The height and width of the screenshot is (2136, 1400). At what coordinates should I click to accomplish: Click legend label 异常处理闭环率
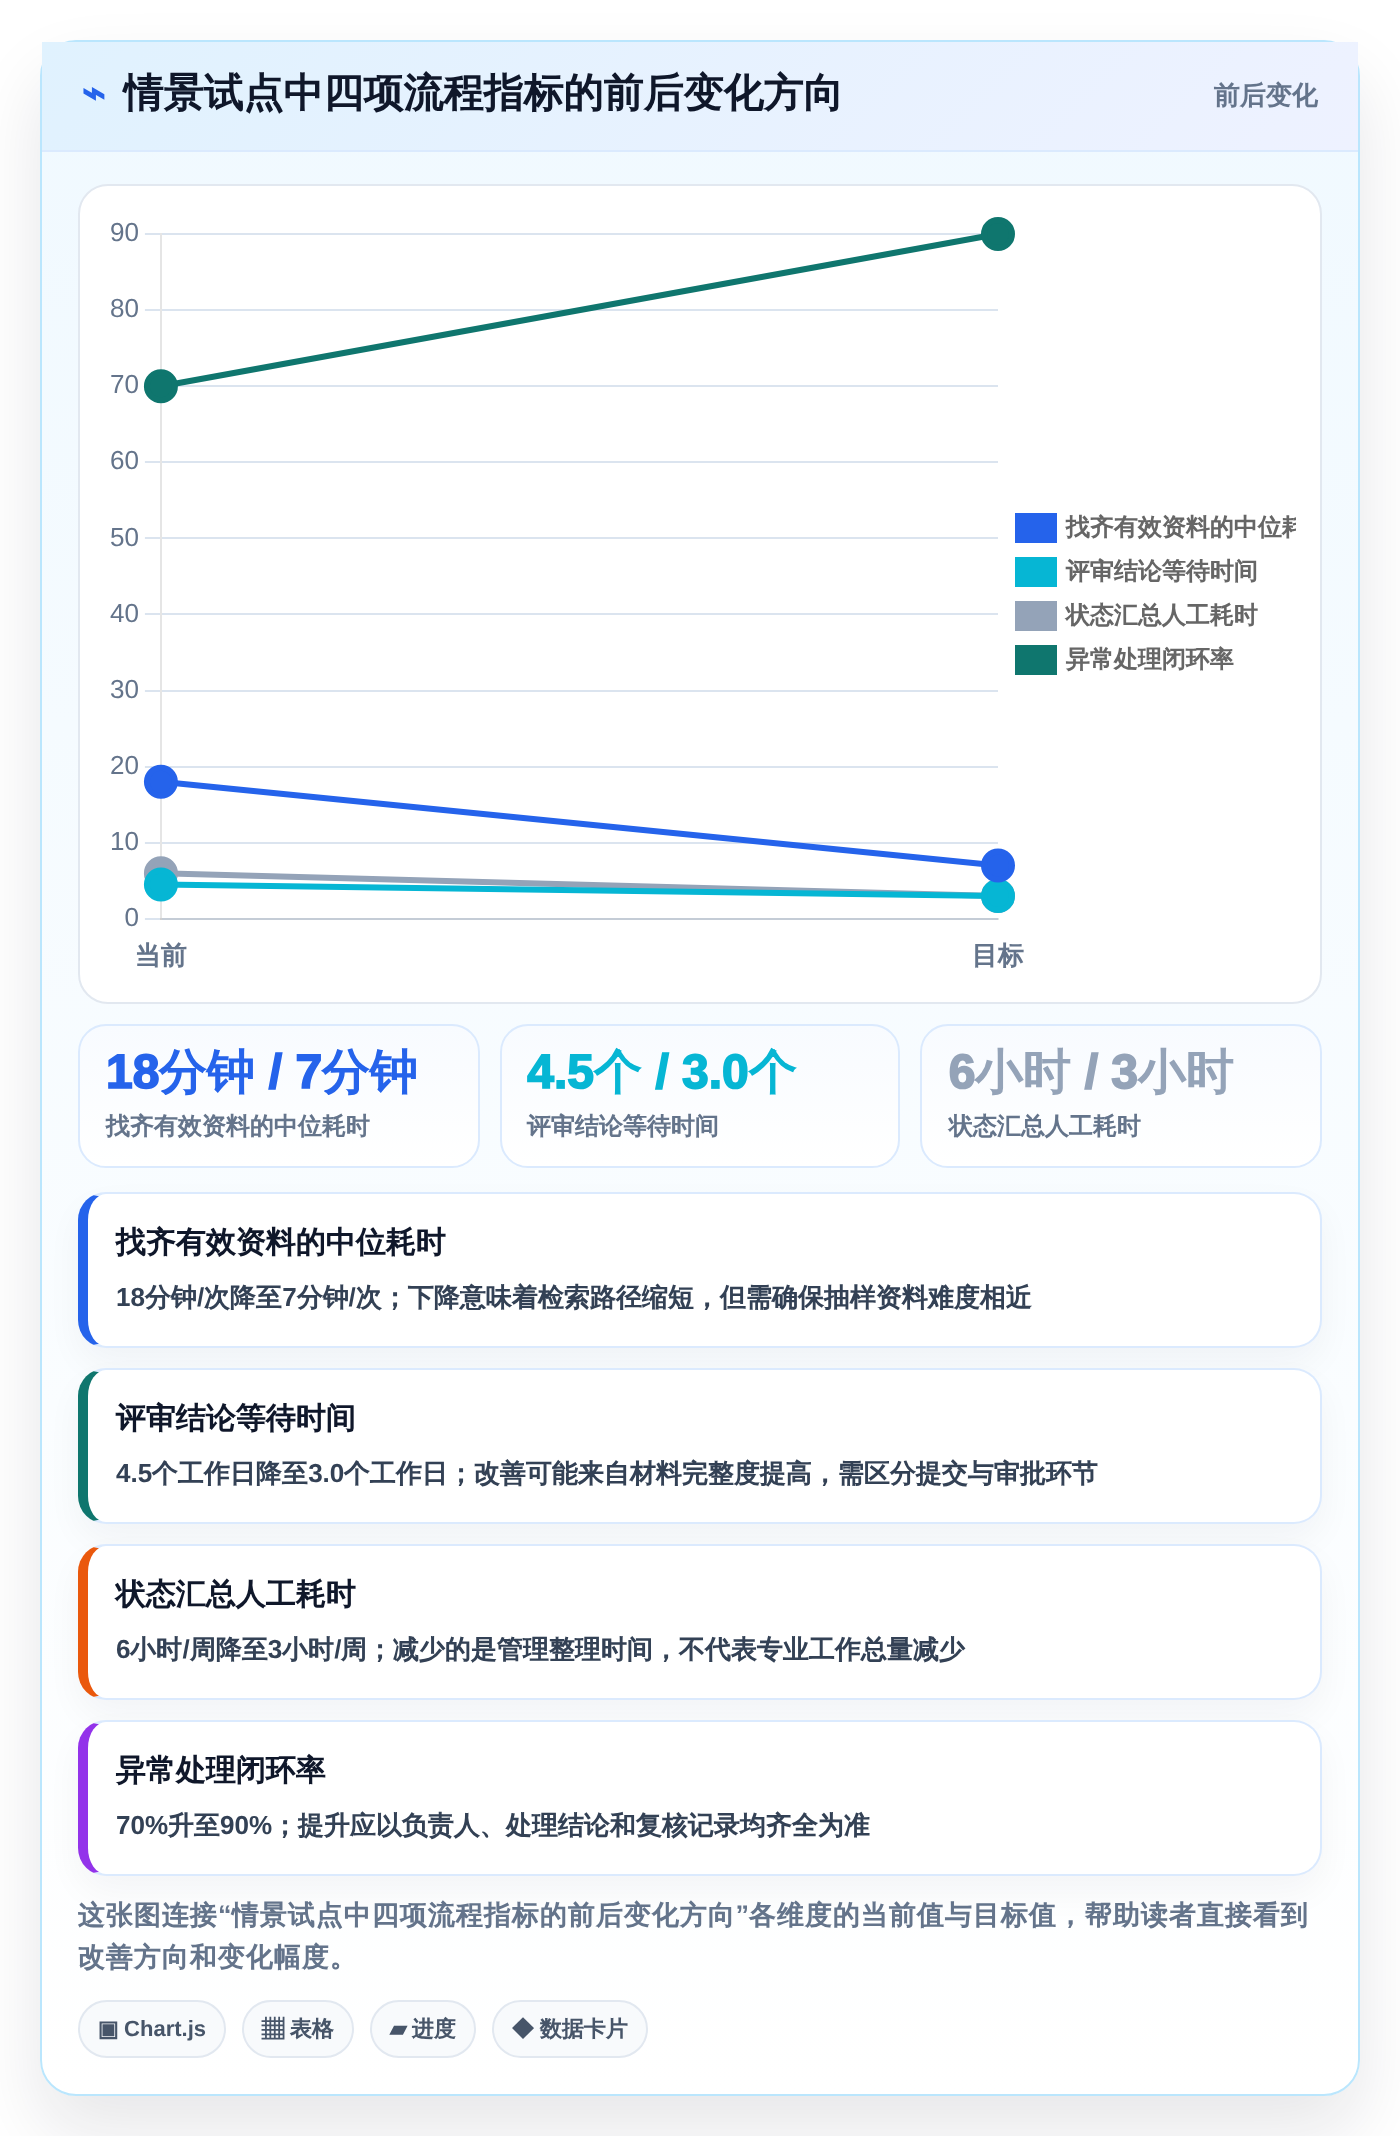(1149, 659)
